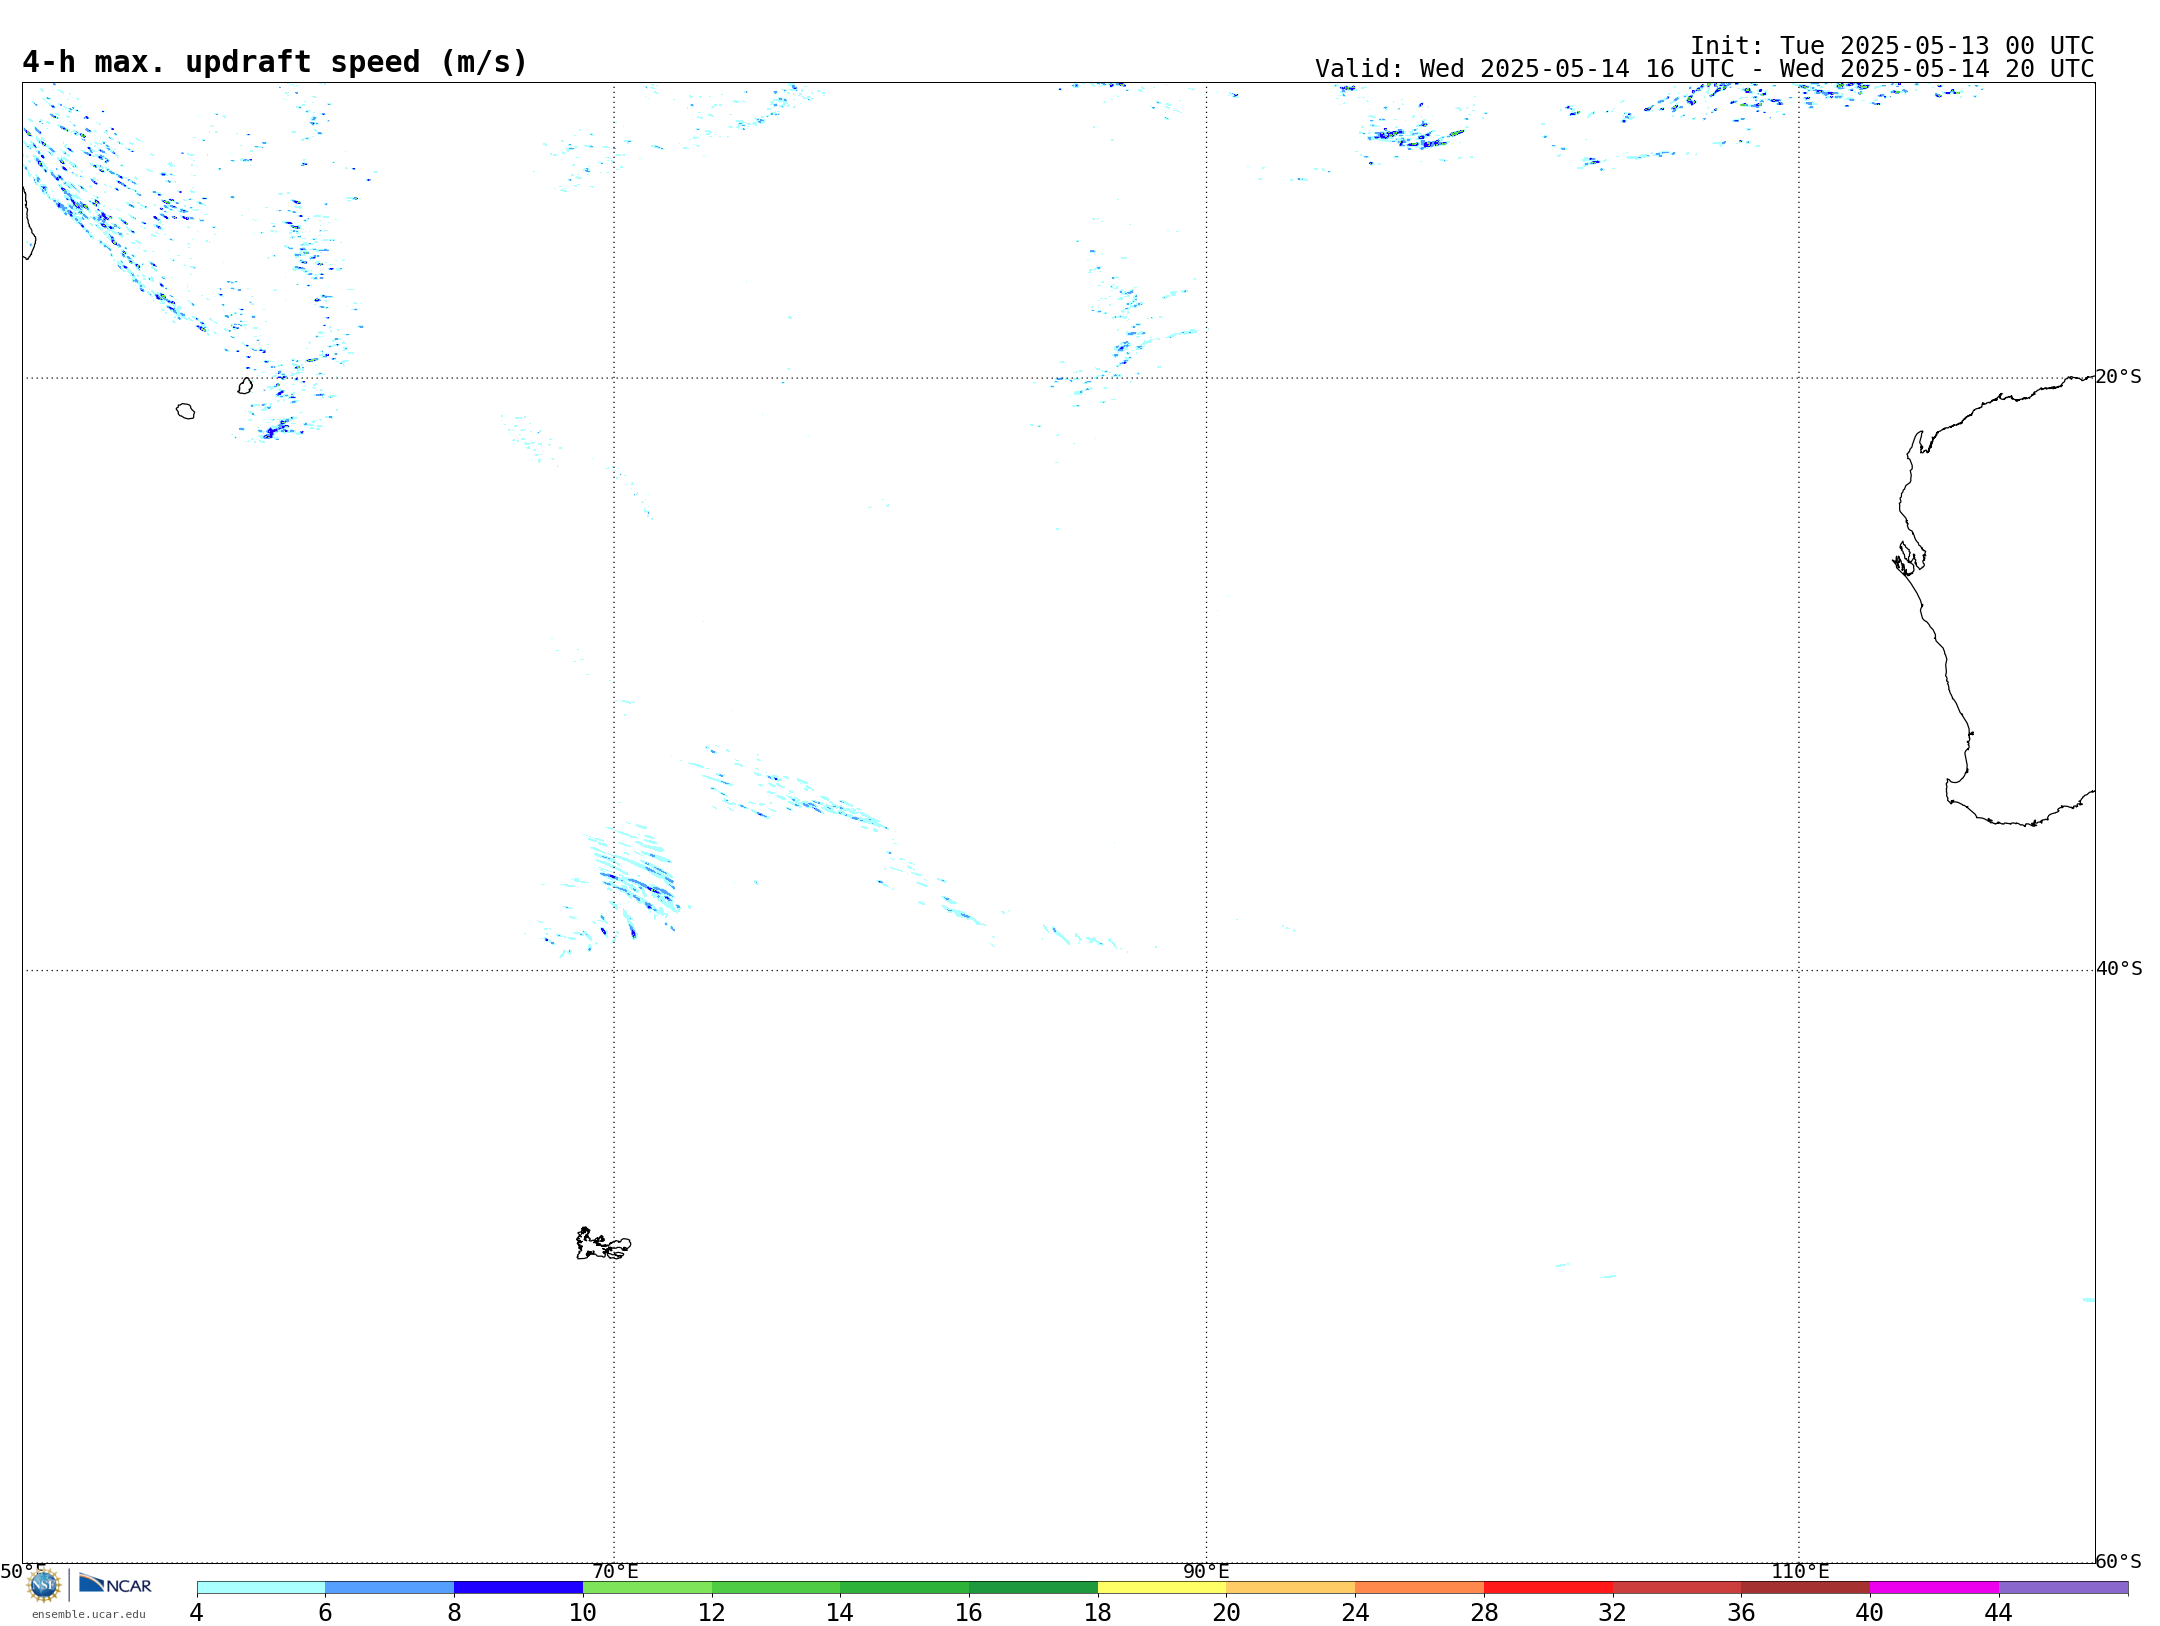Click the ensemble.ucar.edu text
The width and height of the screenshot is (2160, 1626).
pos(89,1614)
